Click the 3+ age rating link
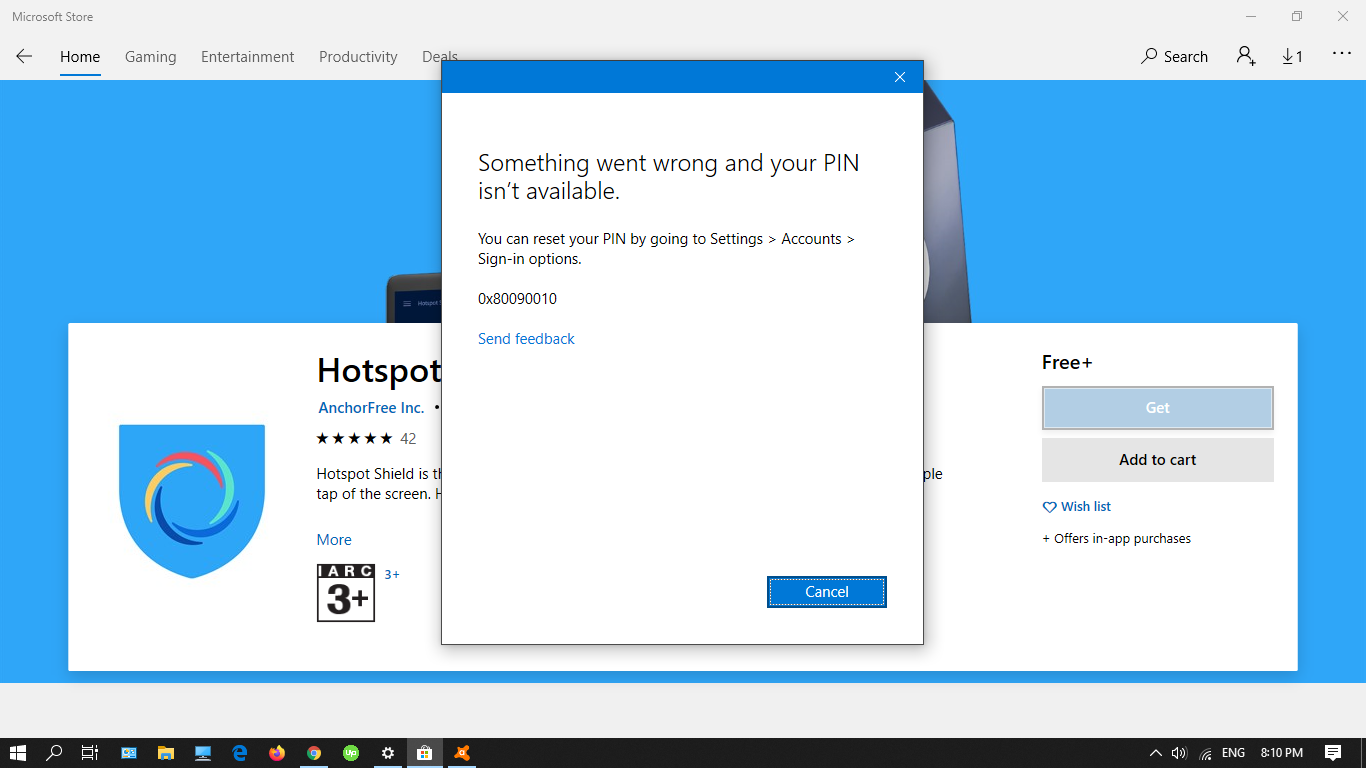 (x=392, y=575)
